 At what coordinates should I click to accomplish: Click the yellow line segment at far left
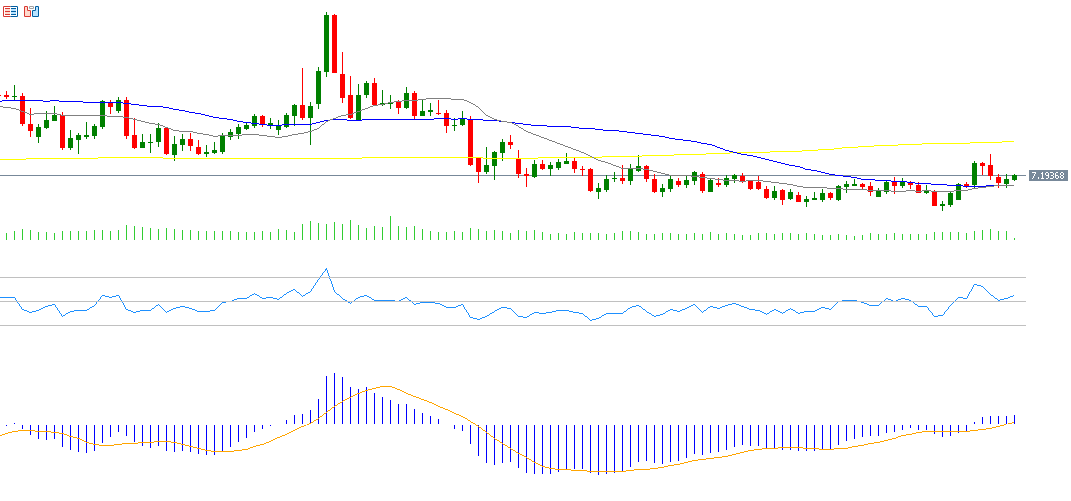coord(60,158)
